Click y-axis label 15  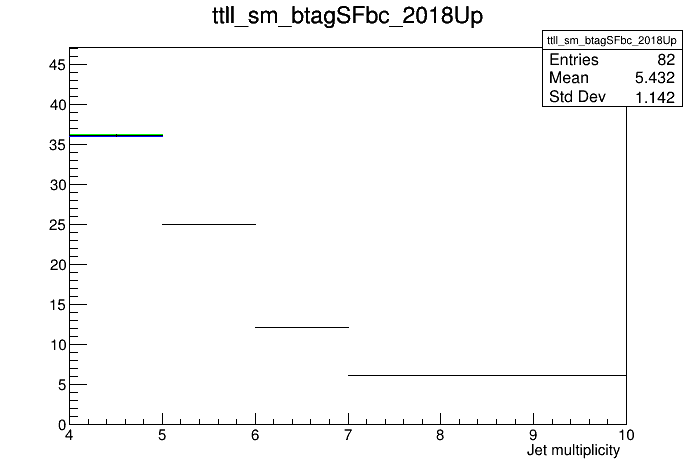coord(57,305)
